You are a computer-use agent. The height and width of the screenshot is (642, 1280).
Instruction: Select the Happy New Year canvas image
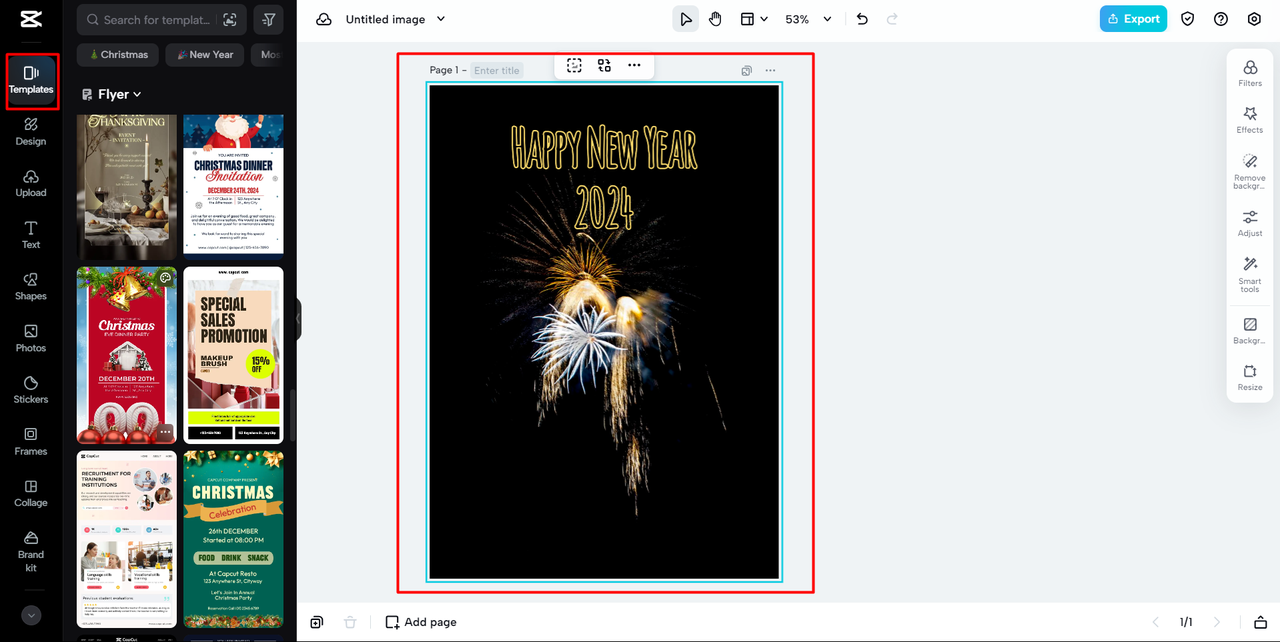coord(604,331)
